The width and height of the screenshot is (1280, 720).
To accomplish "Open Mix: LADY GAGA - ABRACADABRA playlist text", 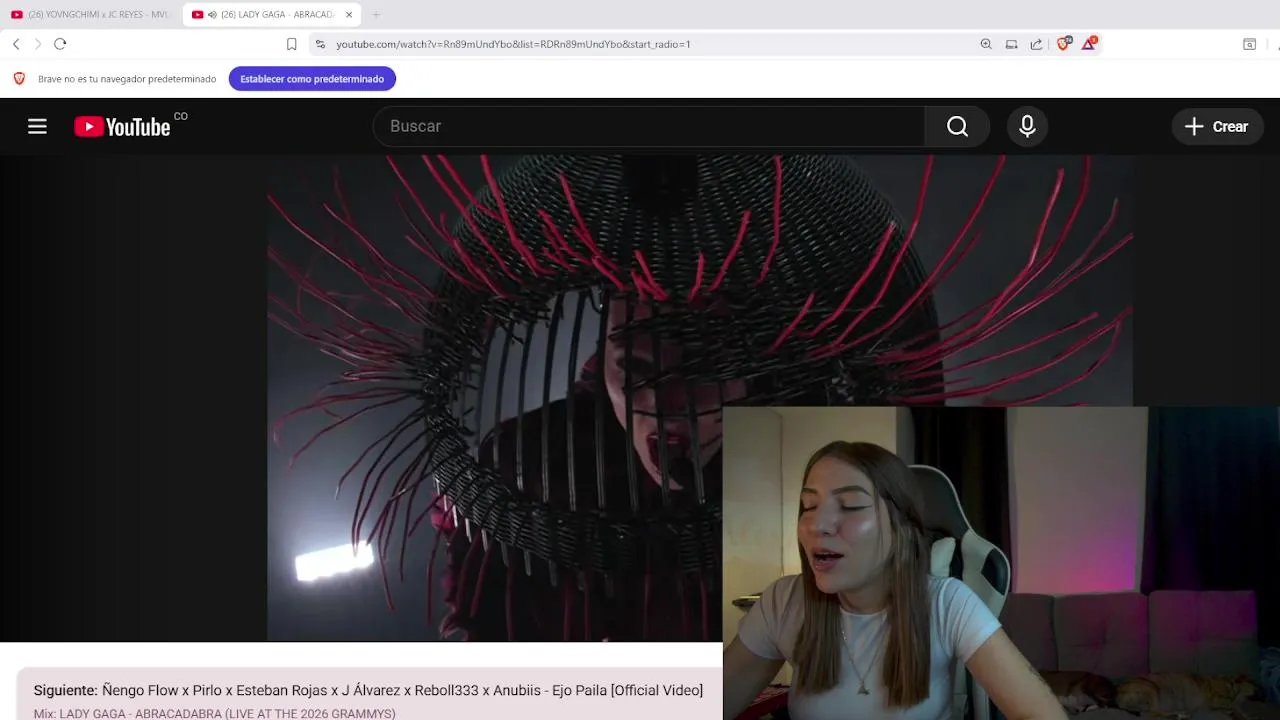I will pyautogui.click(x=214, y=714).
